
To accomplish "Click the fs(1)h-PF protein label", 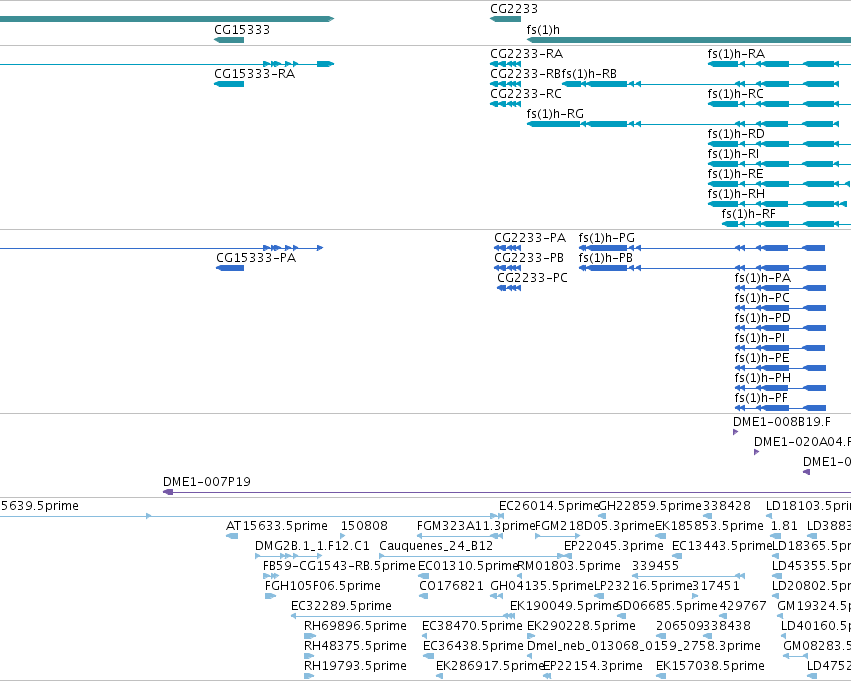I will [761, 399].
